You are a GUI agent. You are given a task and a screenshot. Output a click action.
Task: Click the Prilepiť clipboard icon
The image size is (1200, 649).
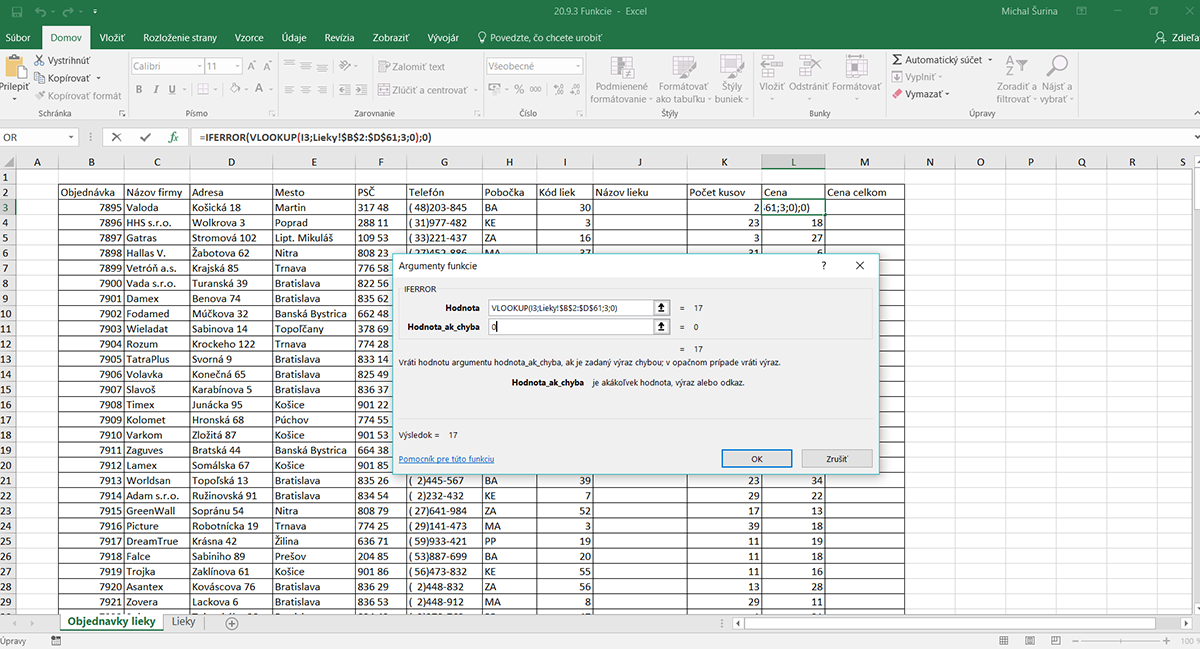click(14, 67)
